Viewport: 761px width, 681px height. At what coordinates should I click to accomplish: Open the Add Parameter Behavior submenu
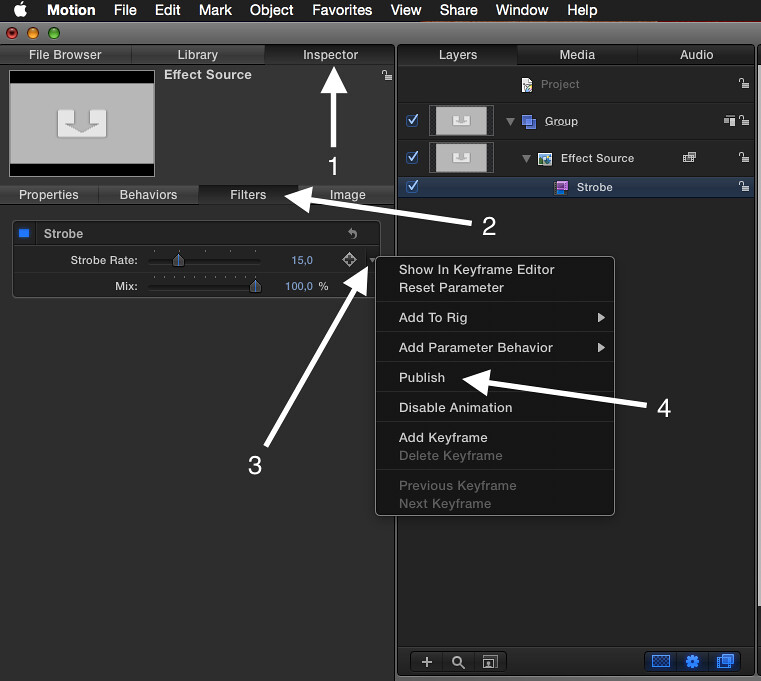[x=495, y=348]
